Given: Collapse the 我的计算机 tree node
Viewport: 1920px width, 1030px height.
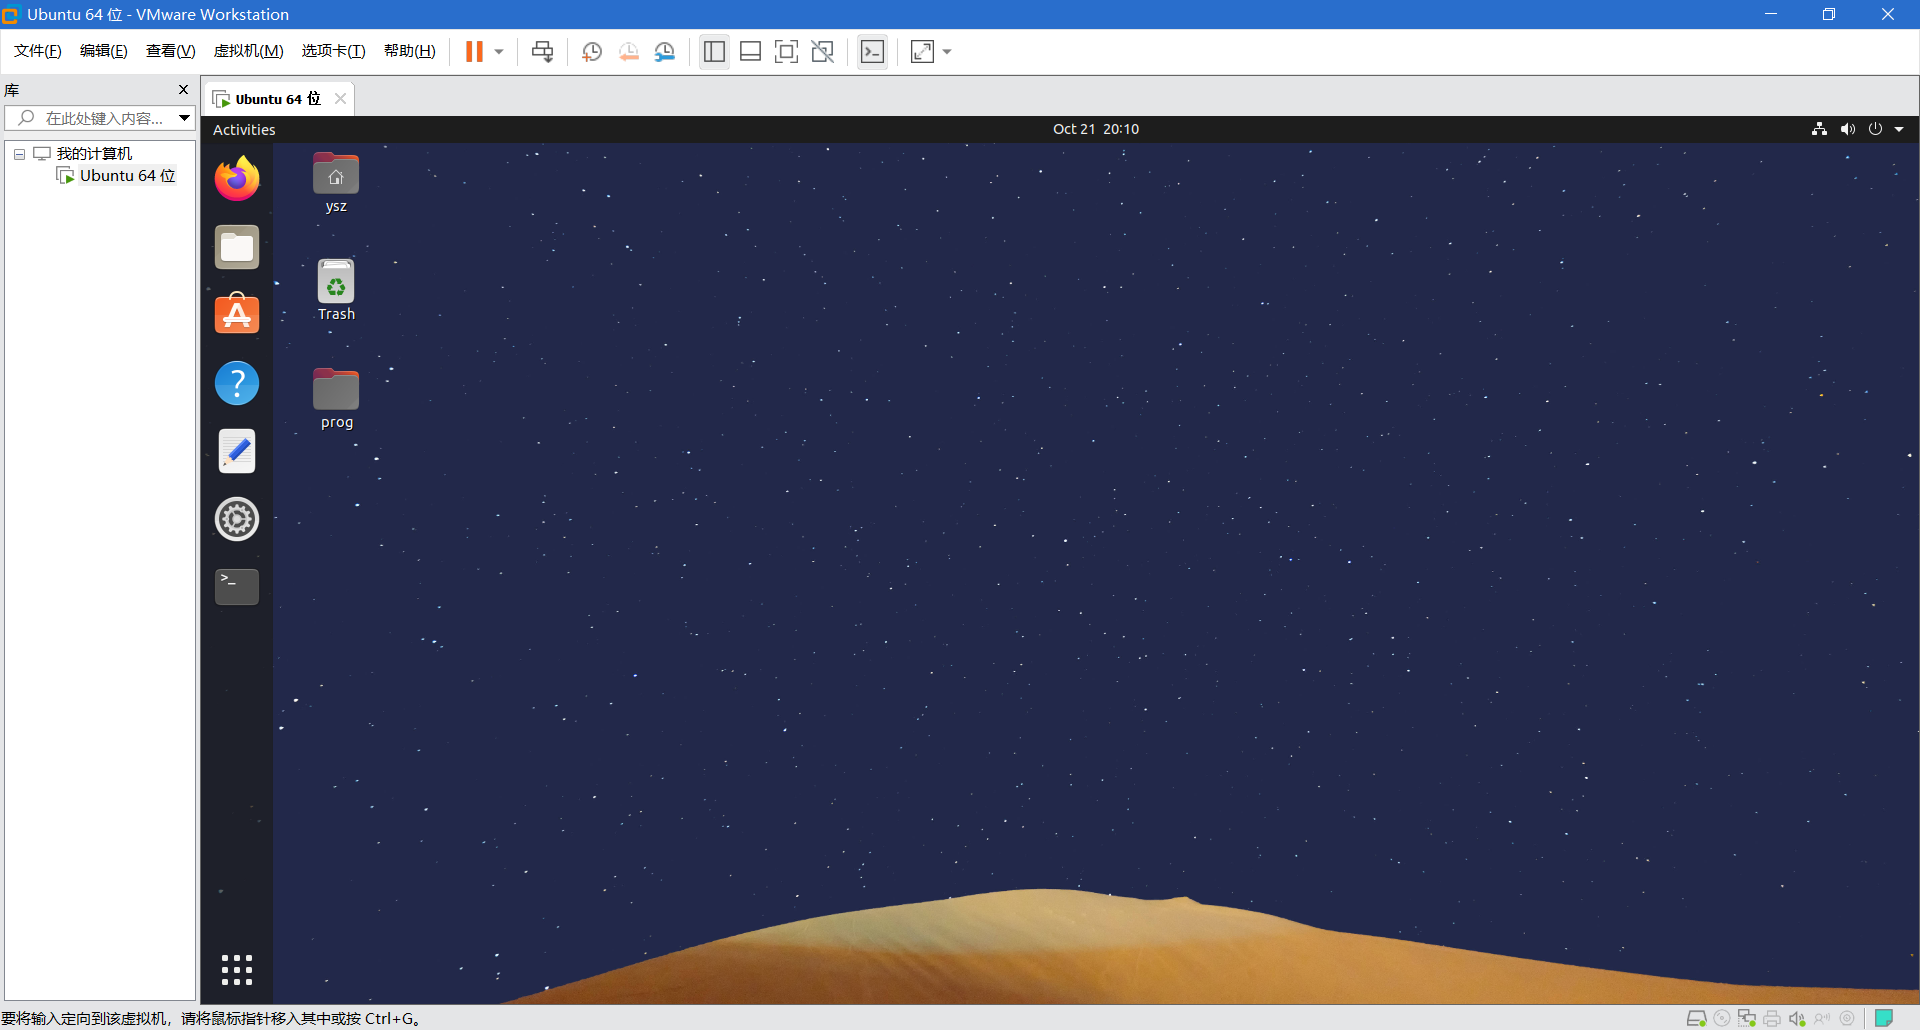Looking at the screenshot, I should coord(18,153).
